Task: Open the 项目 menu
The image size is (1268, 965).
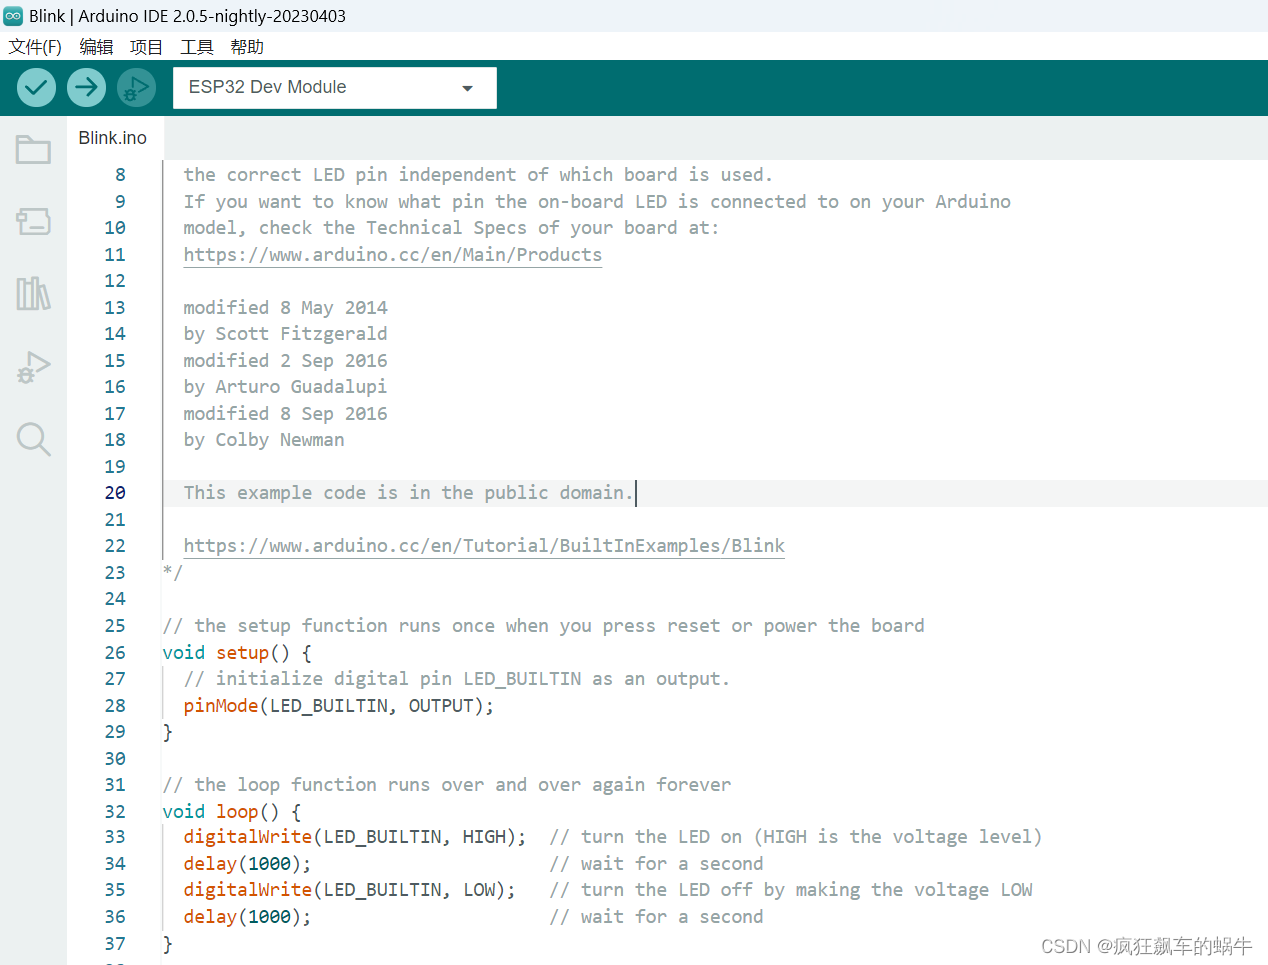Action: coord(146,47)
